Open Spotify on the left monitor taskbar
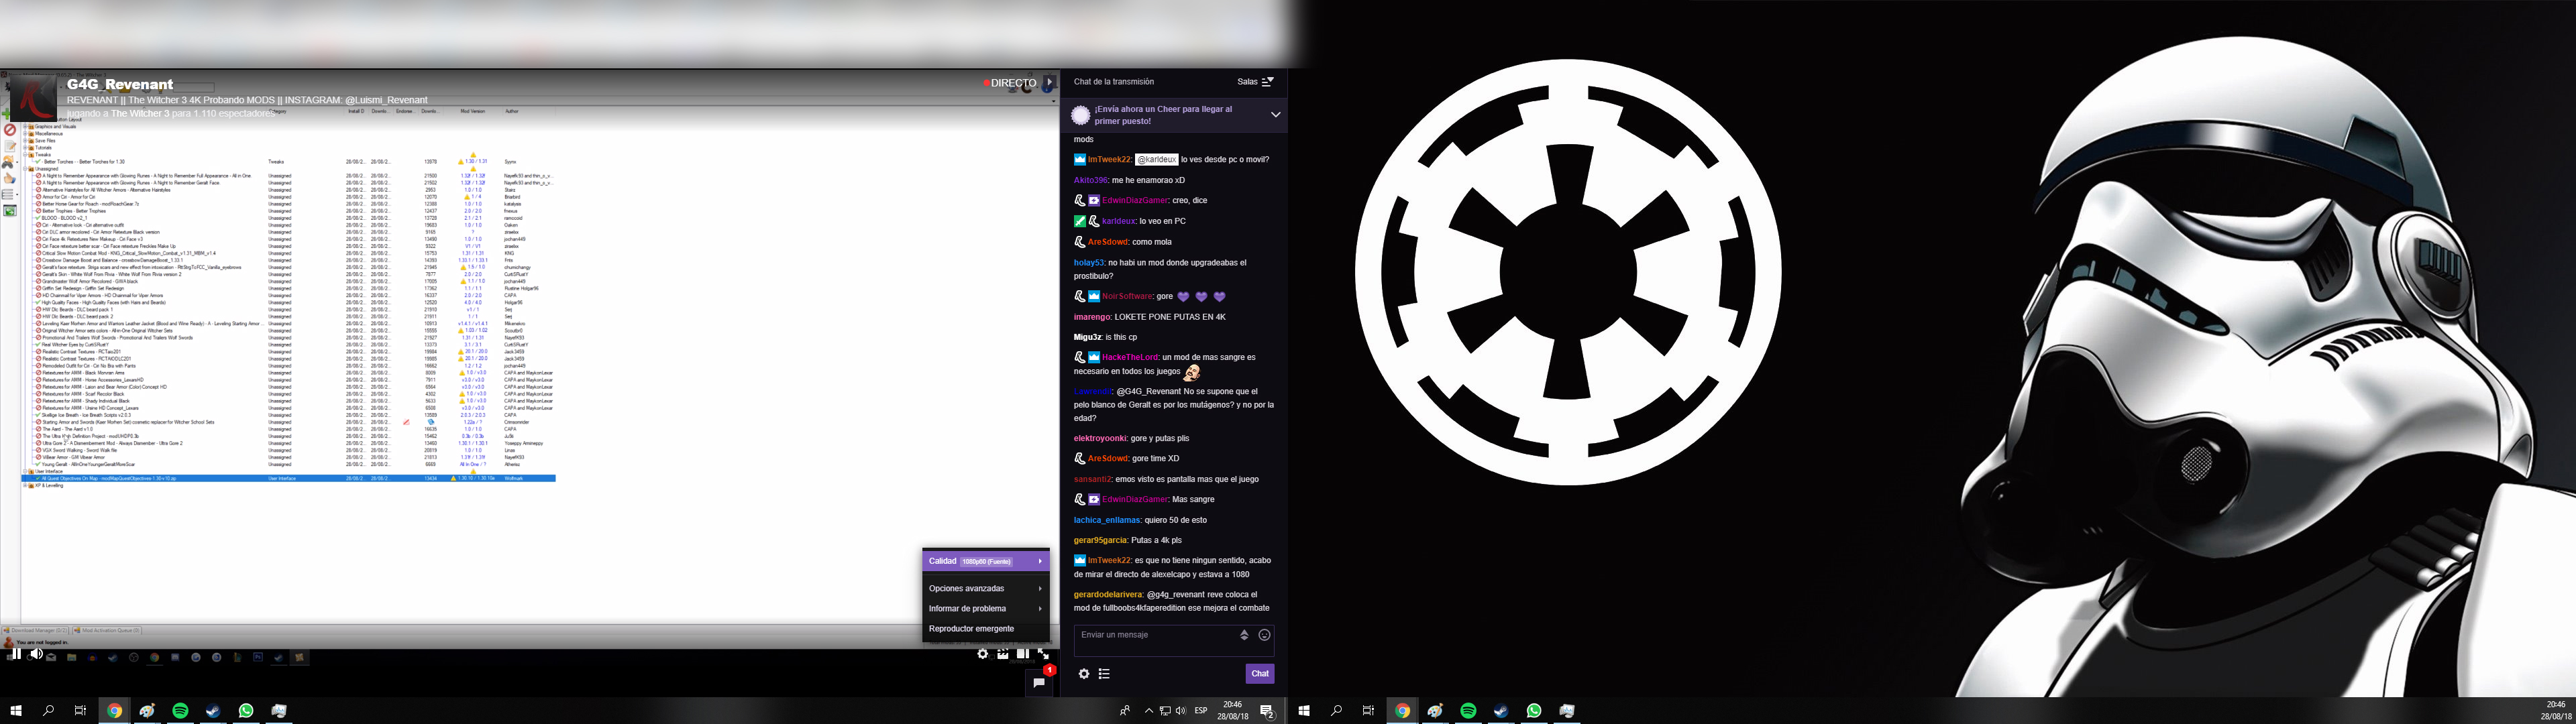2576x724 pixels. 180,710
